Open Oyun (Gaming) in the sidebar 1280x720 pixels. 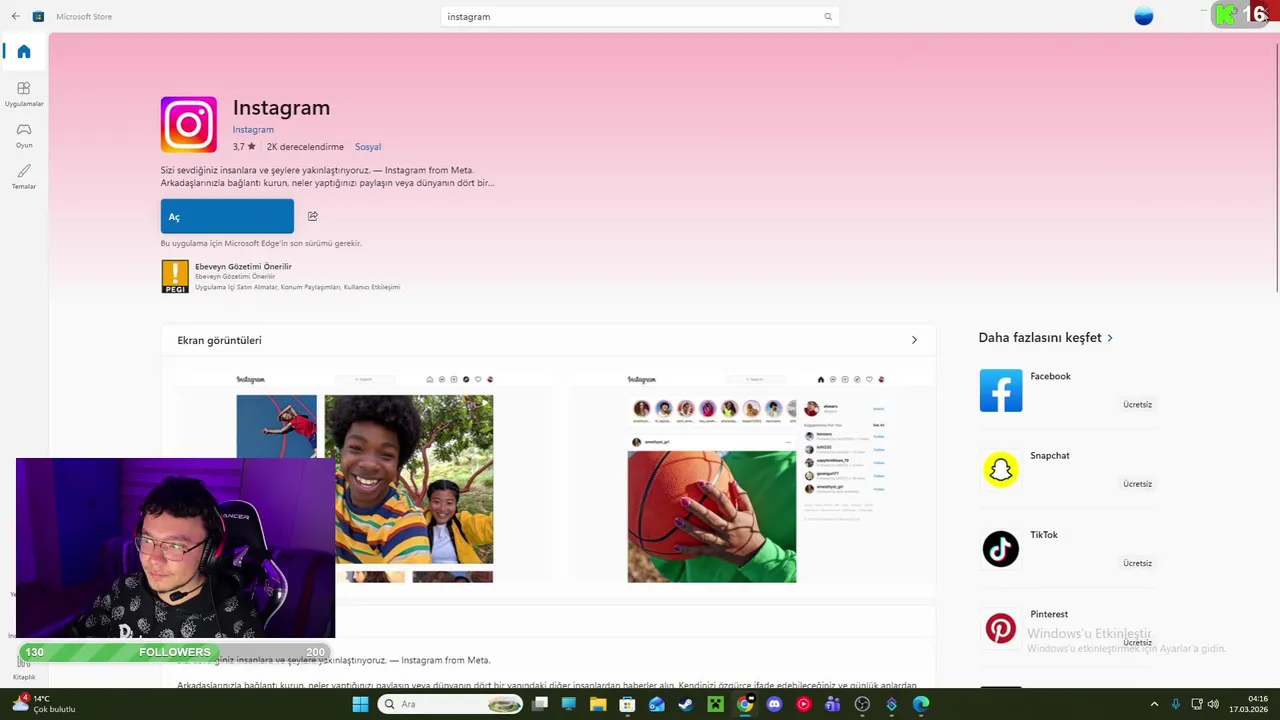pos(24,135)
